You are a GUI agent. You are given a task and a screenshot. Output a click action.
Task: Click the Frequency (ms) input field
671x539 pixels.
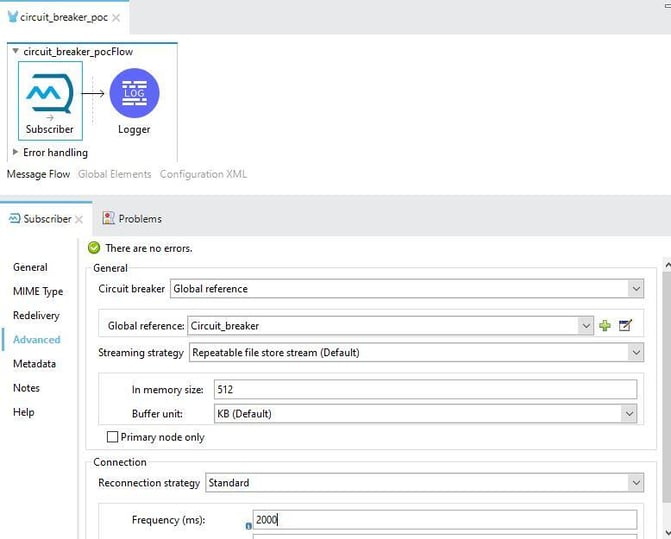pos(445,520)
